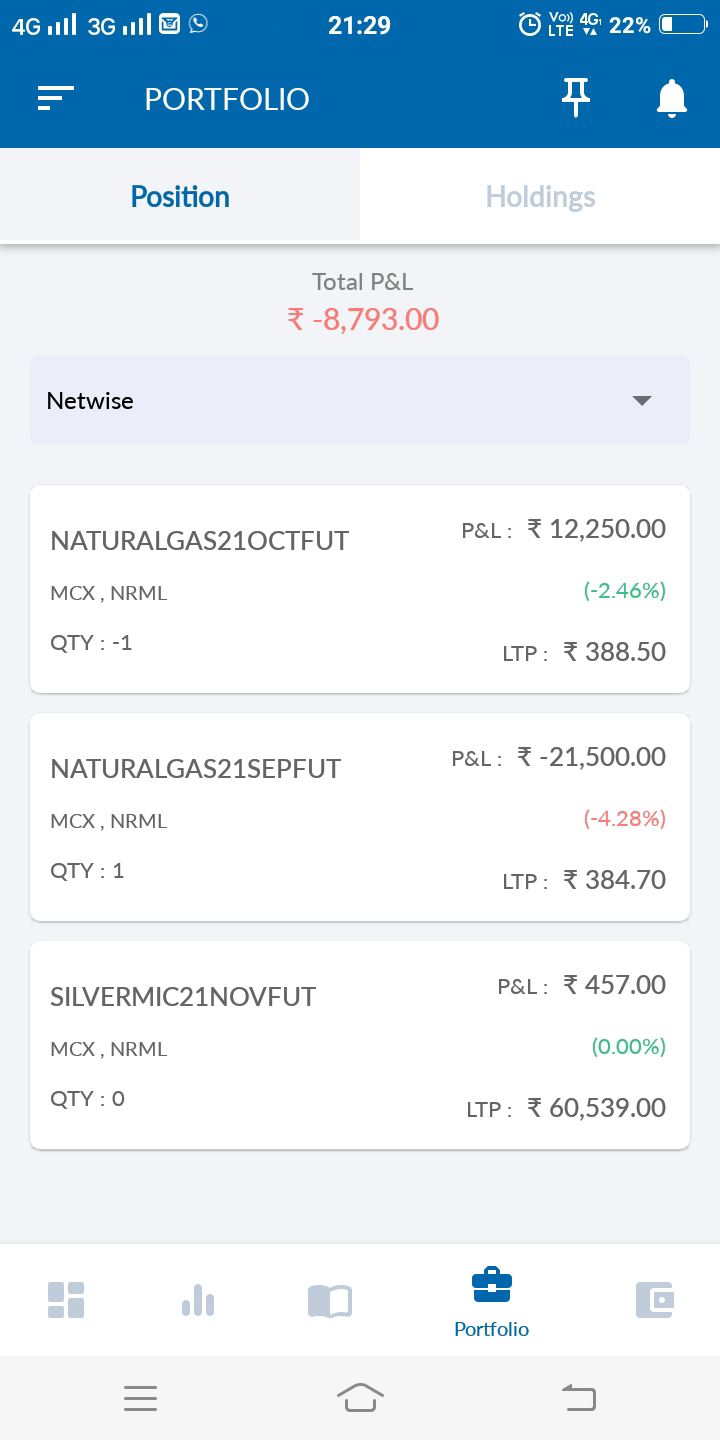Open SILVERMIC21NOVFUT position card
Viewport: 720px width, 1440px height.
[x=360, y=1045]
